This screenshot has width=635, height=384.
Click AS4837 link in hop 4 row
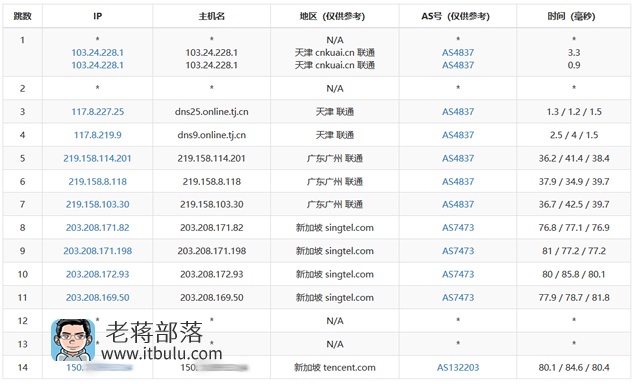[x=458, y=135]
